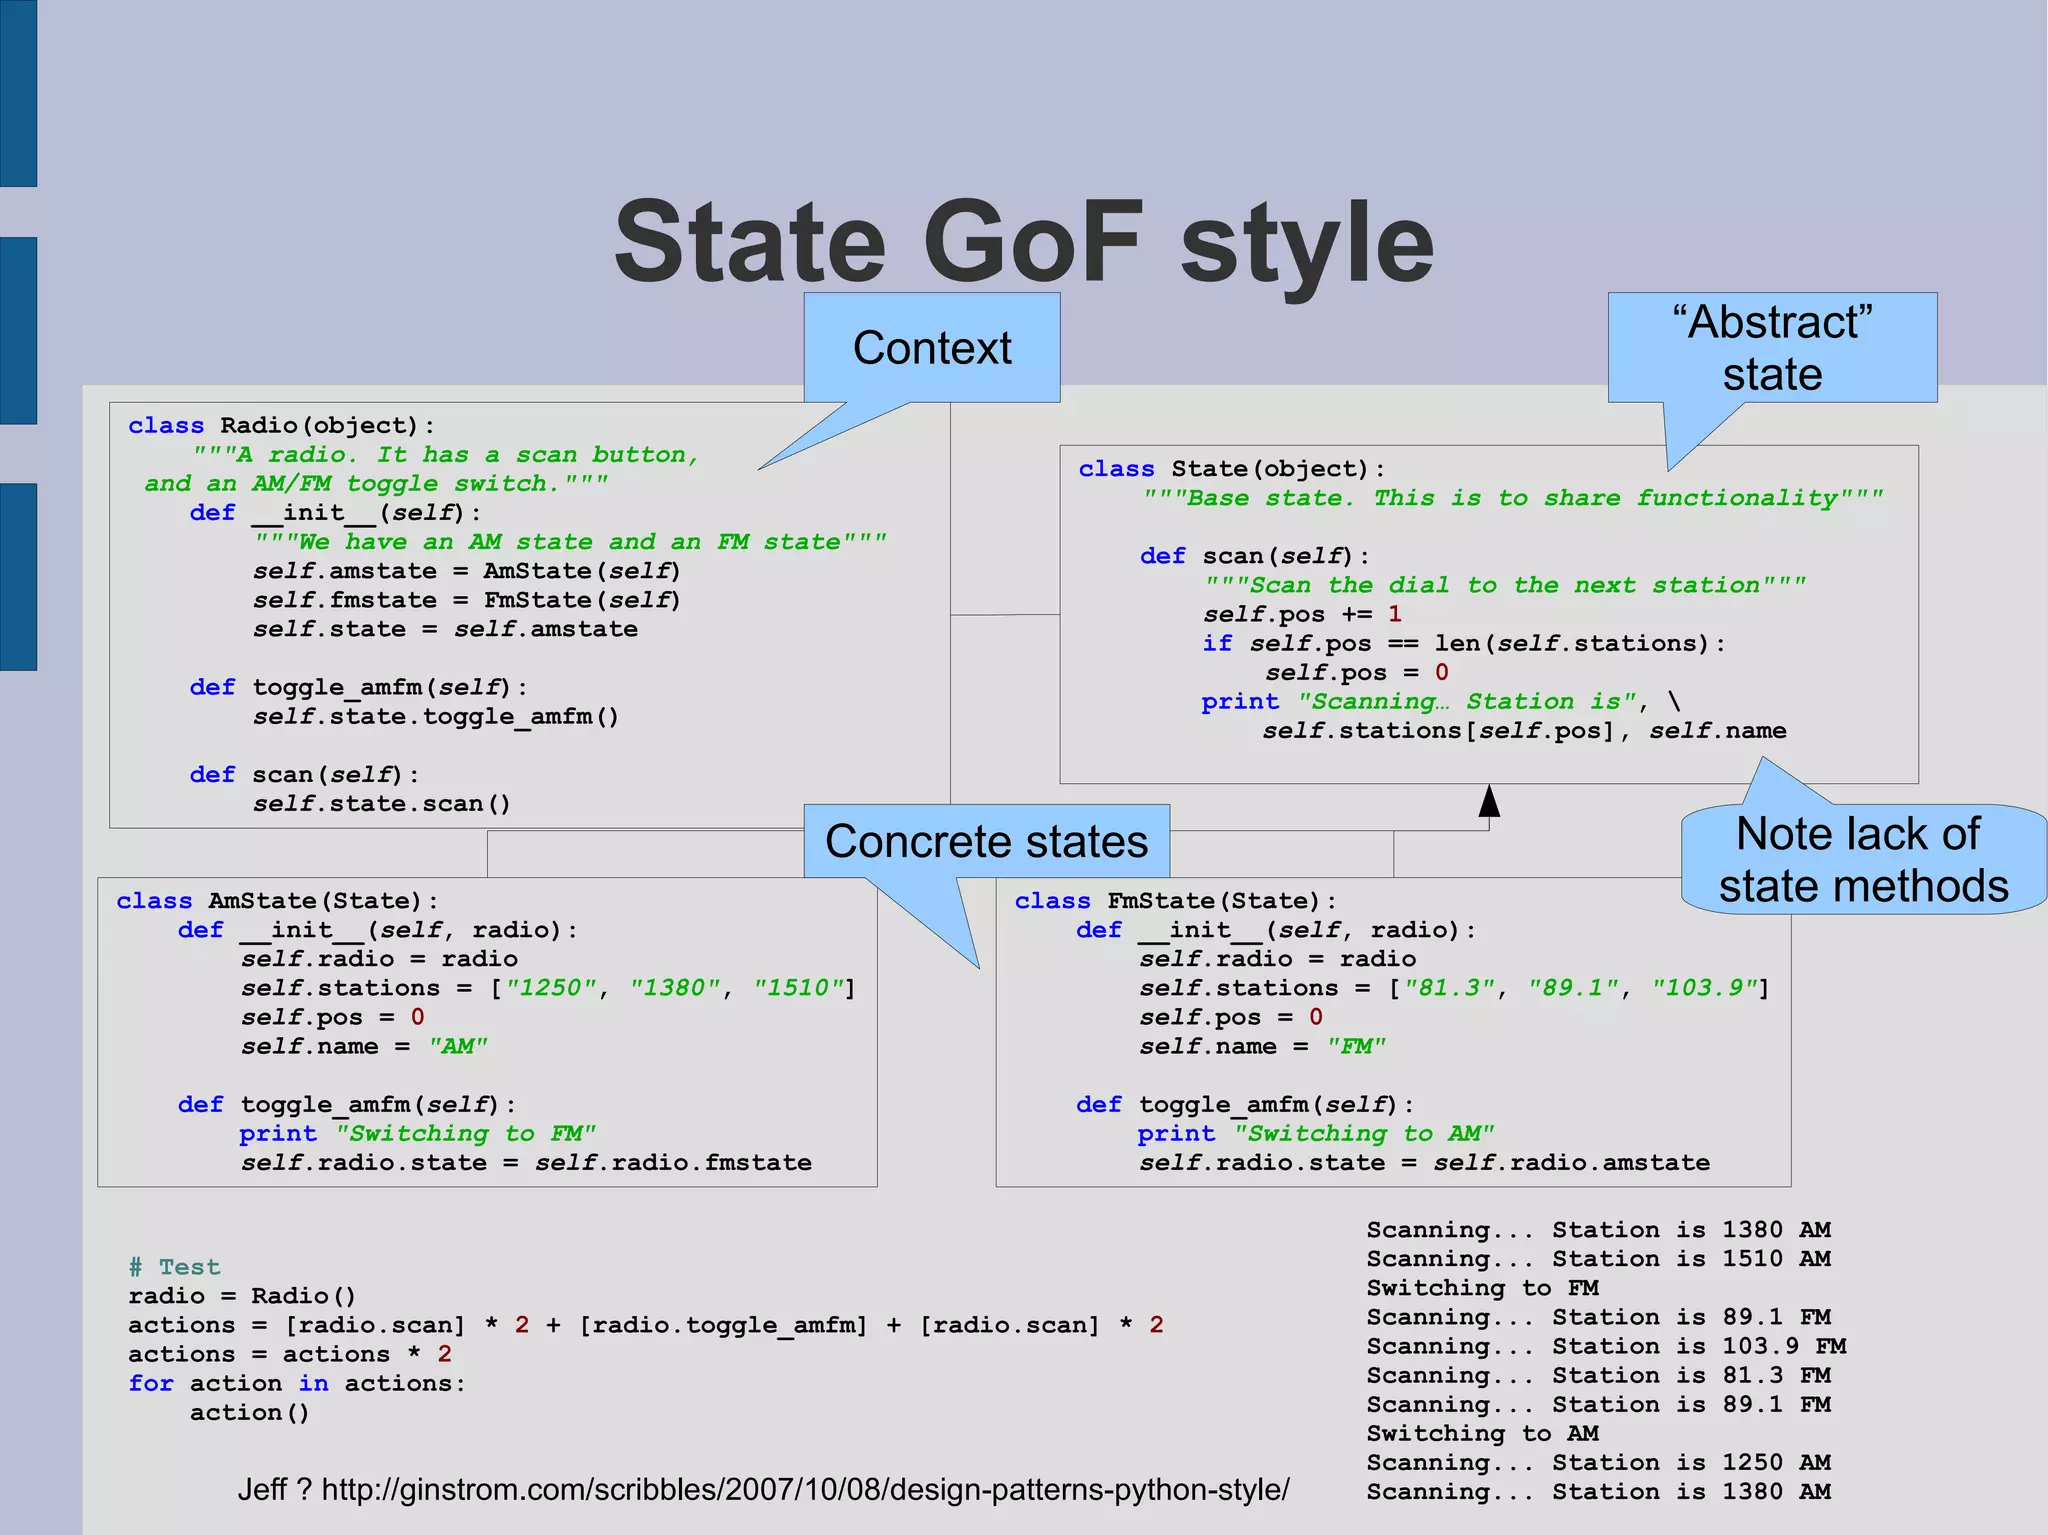The height and width of the screenshot is (1535, 2048).
Task: Click the 'class AmState(State):' header
Action: pos(277,901)
